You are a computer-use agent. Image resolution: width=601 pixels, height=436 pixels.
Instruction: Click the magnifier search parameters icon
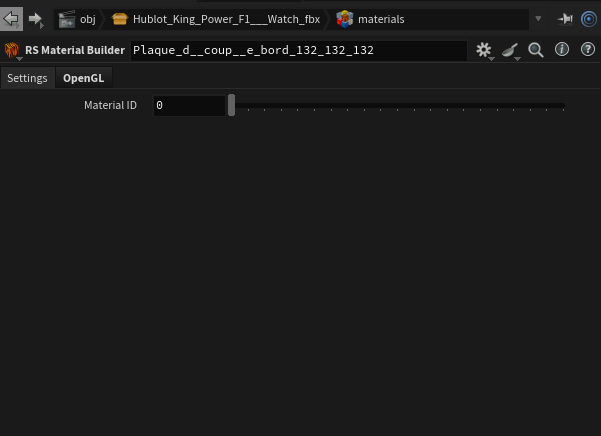tap(536, 50)
